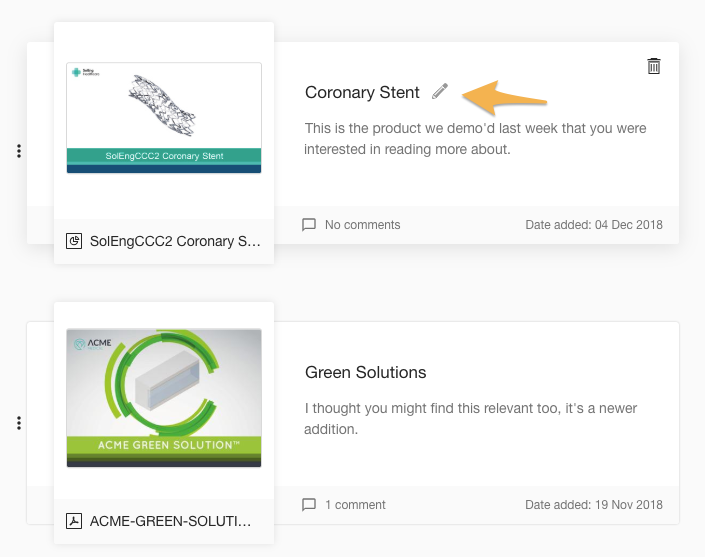
Task: Click the SolEngCCC2 Coronary S... file name
Action: click(x=175, y=241)
